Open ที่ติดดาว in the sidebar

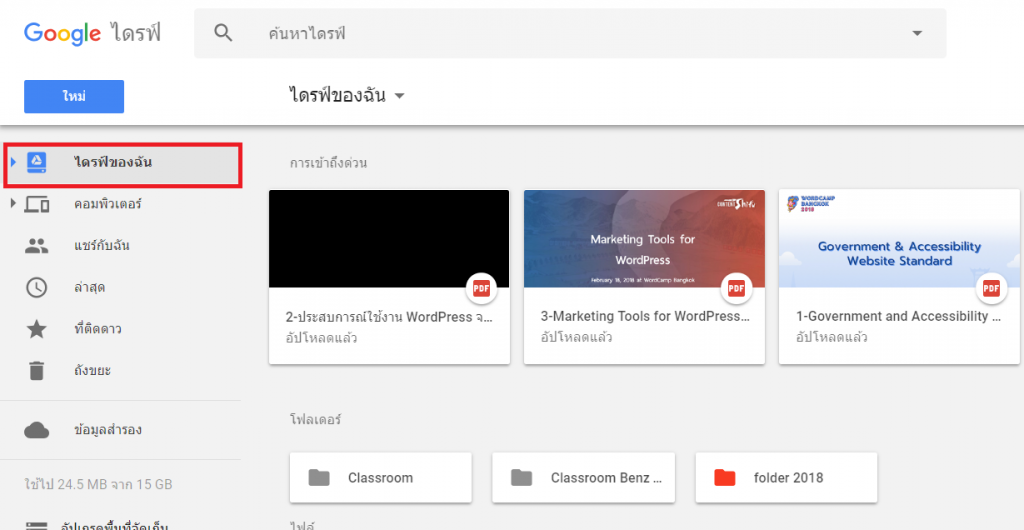(x=97, y=329)
